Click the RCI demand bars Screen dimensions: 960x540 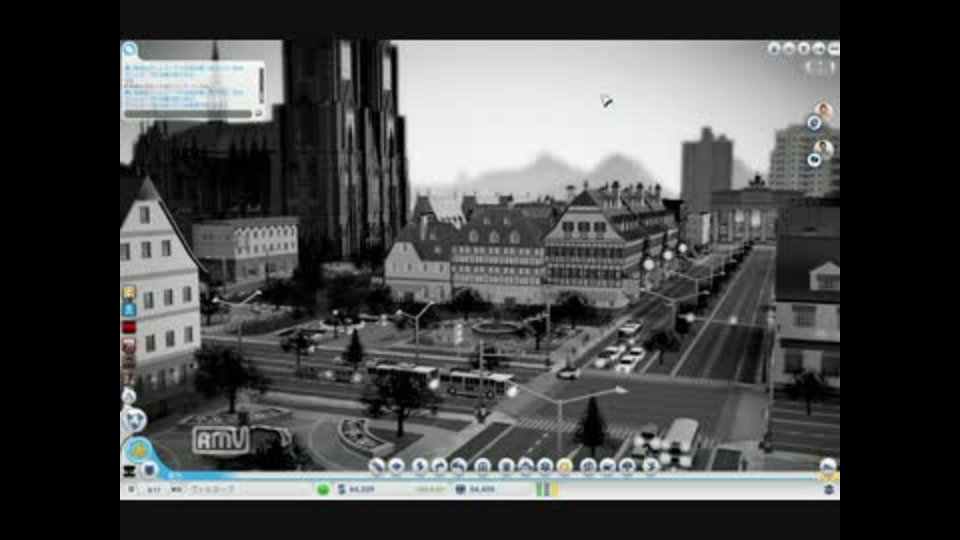click(x=547, y=489)
